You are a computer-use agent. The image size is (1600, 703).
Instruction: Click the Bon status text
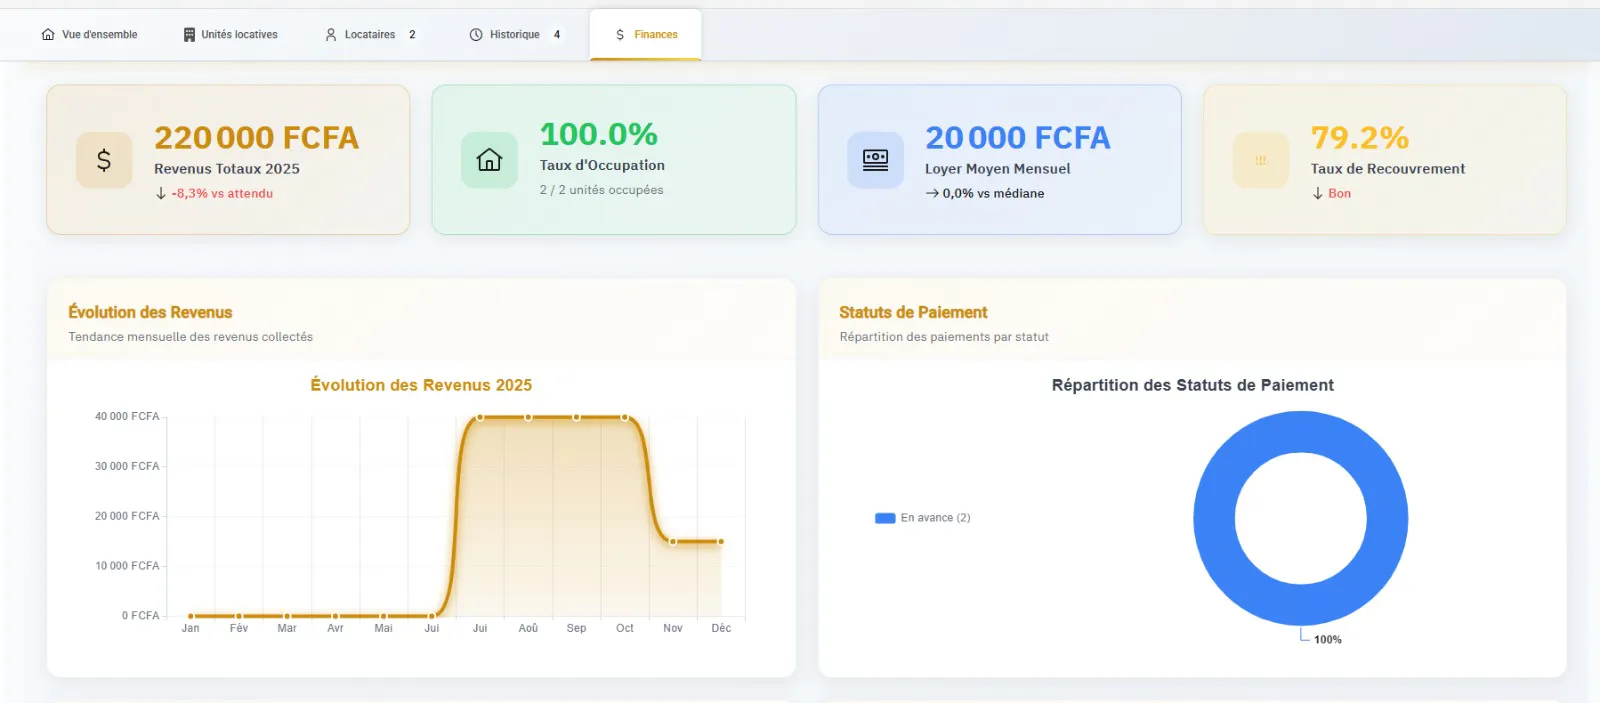click(1339, 194)
